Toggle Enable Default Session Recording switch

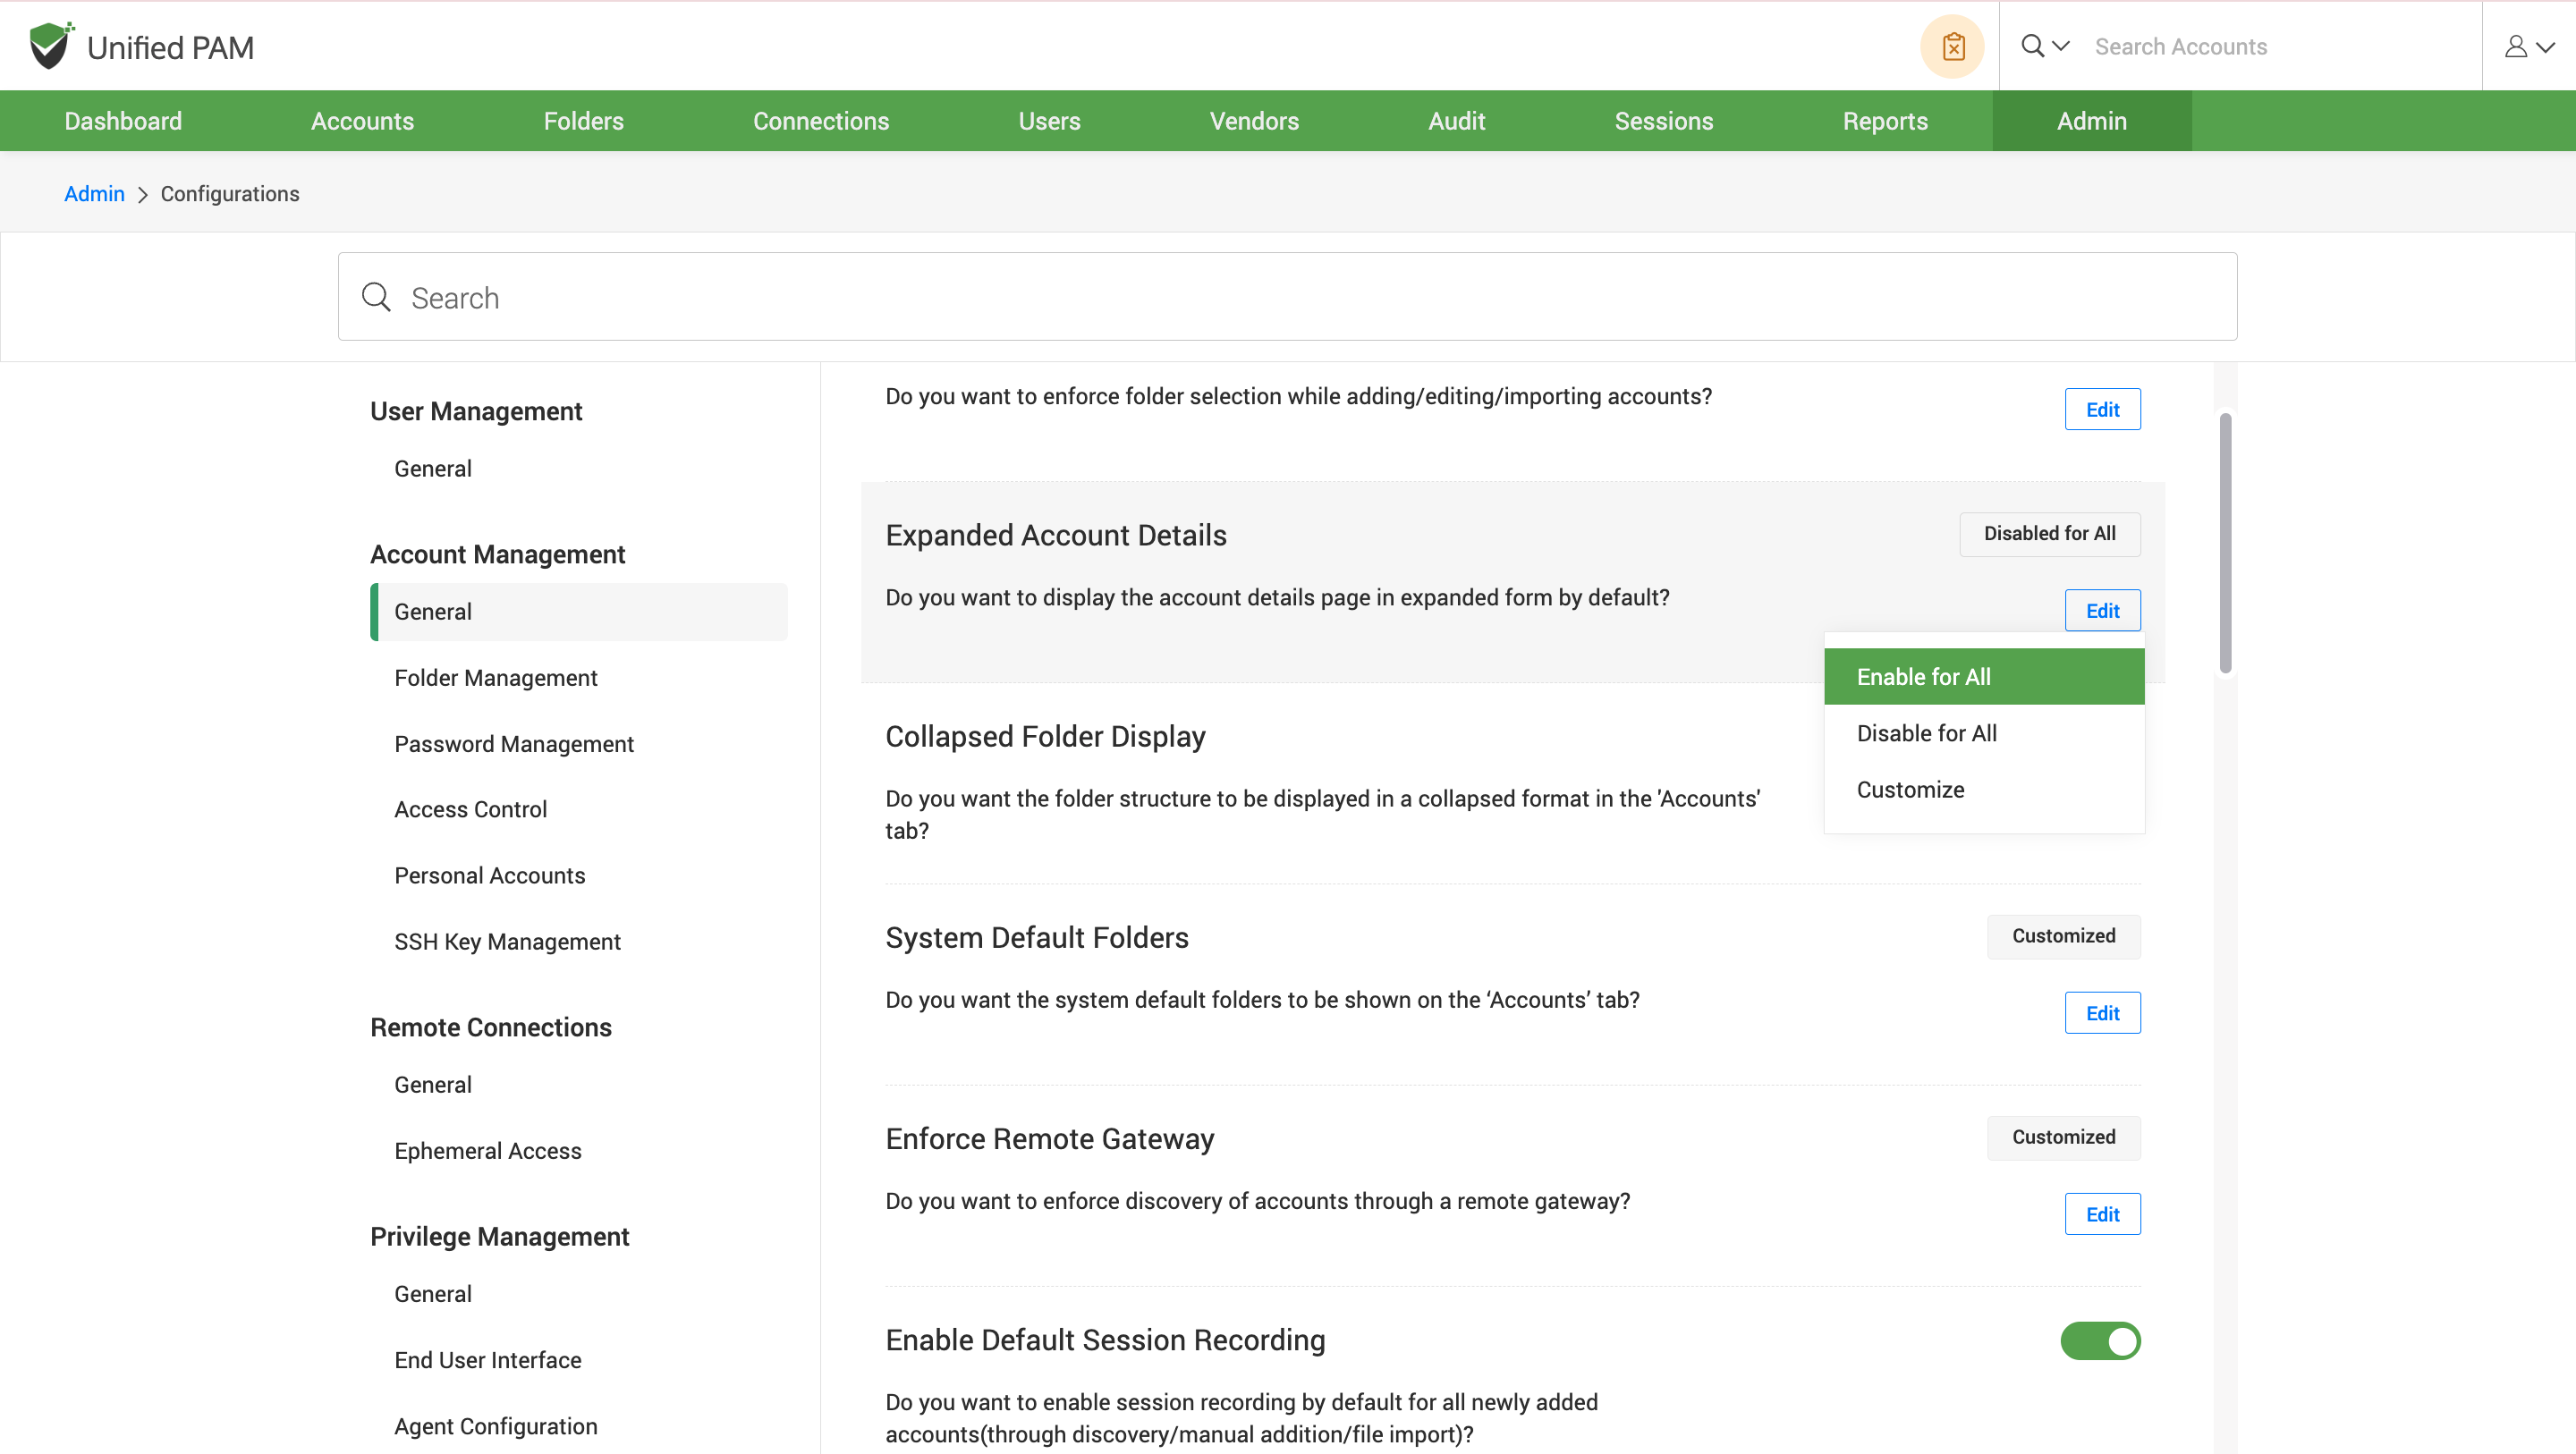2099,1341
